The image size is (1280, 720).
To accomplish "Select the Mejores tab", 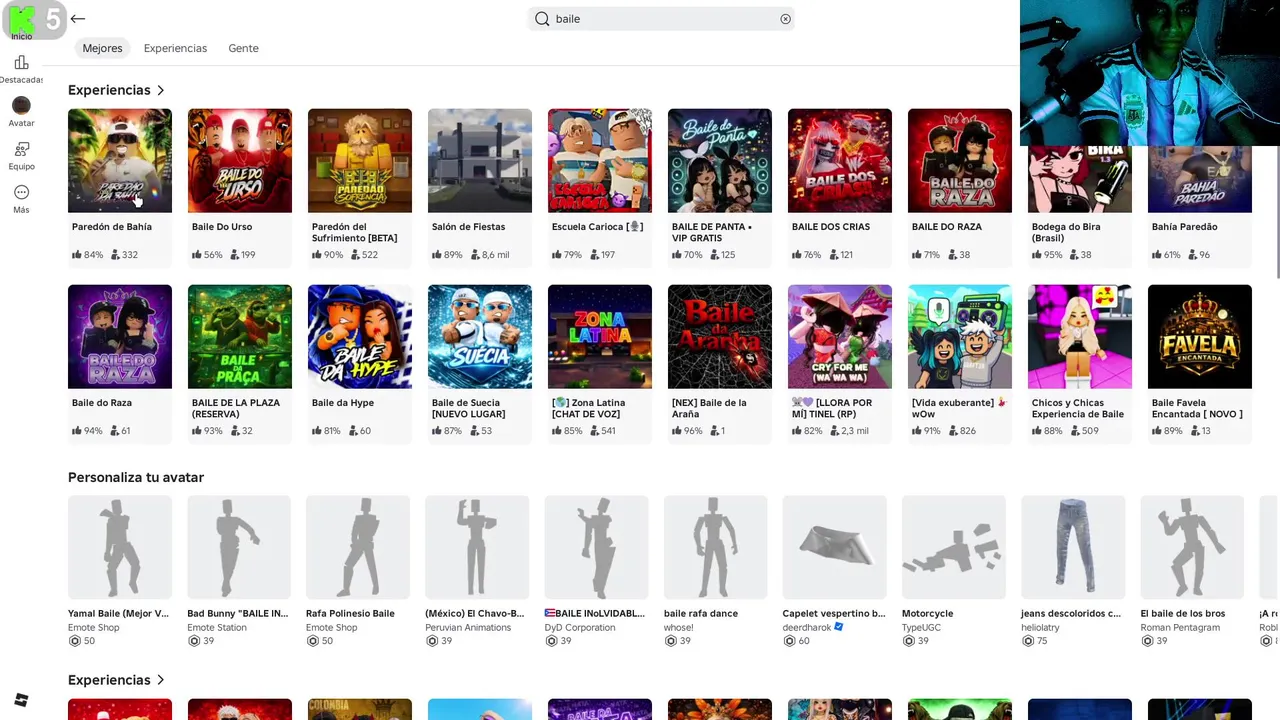I will point(102,48).
